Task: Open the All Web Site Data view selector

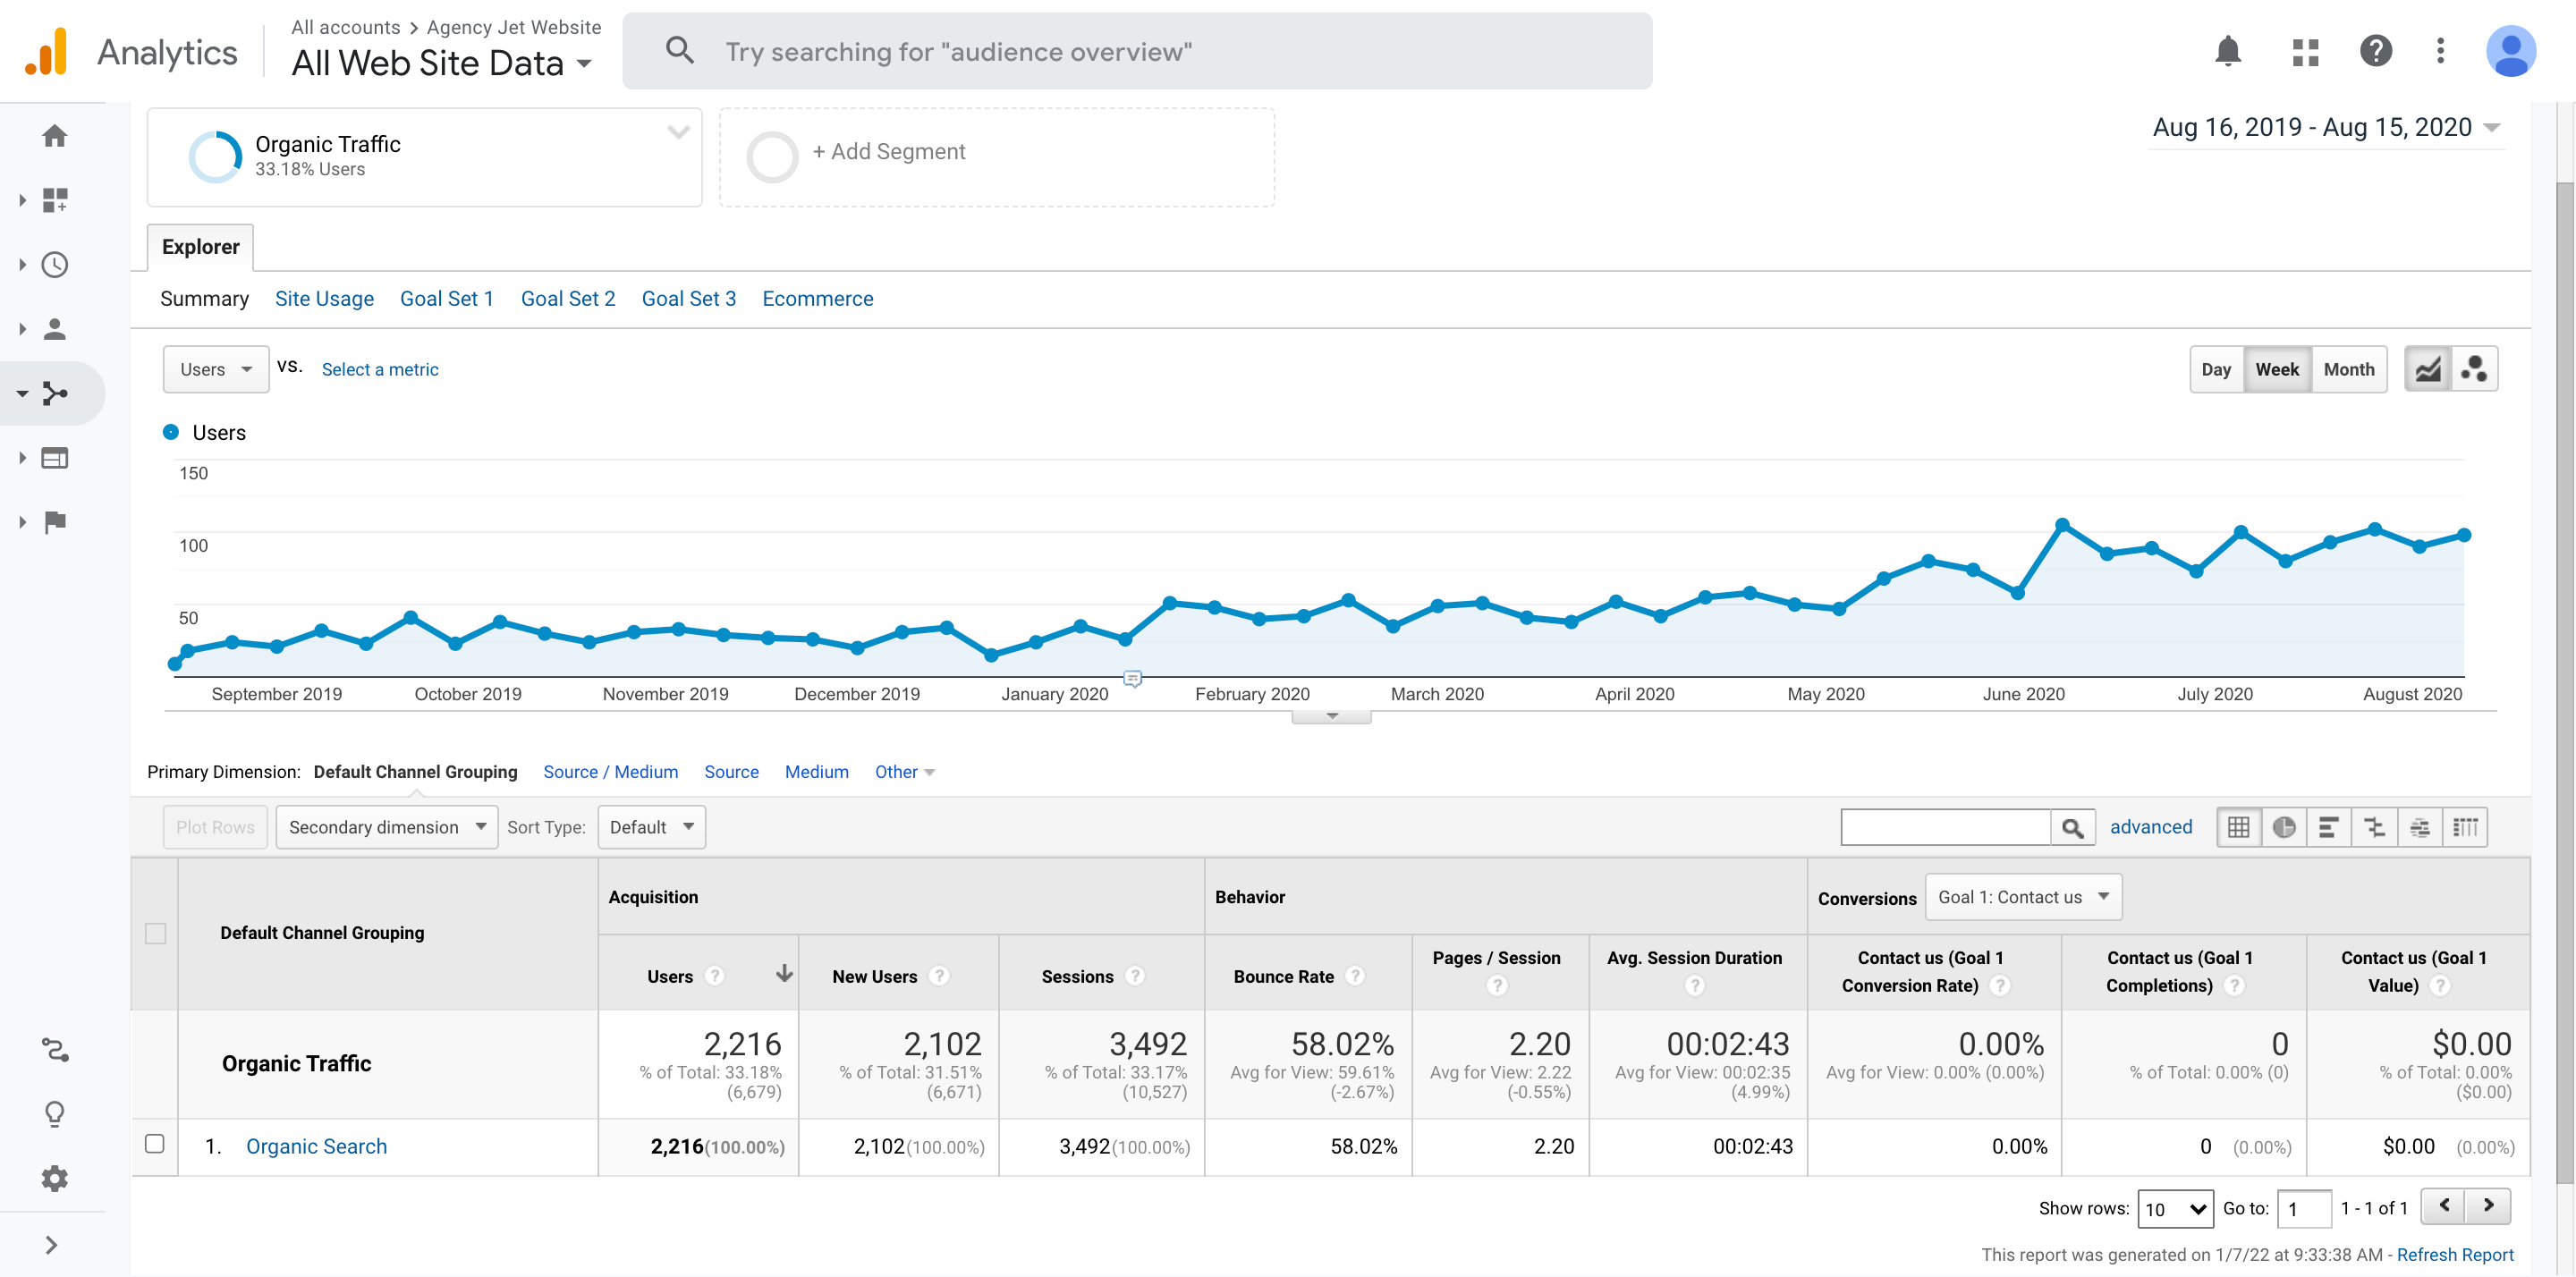Action: pyautogui.click(x=441, y=63)
